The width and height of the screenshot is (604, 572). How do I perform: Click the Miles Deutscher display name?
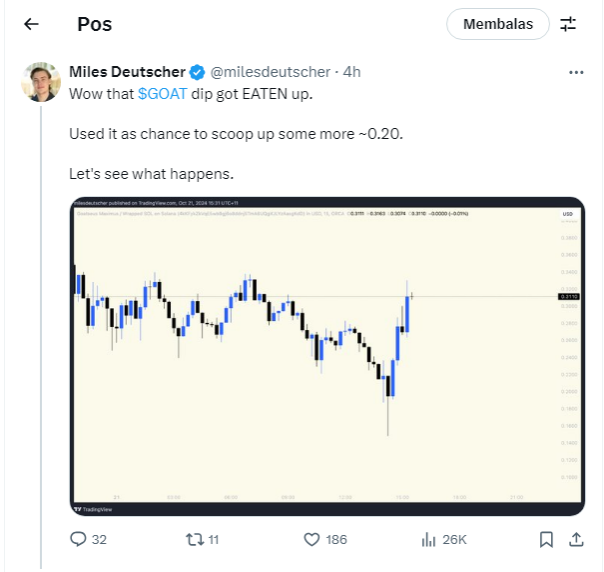[127, 72]
